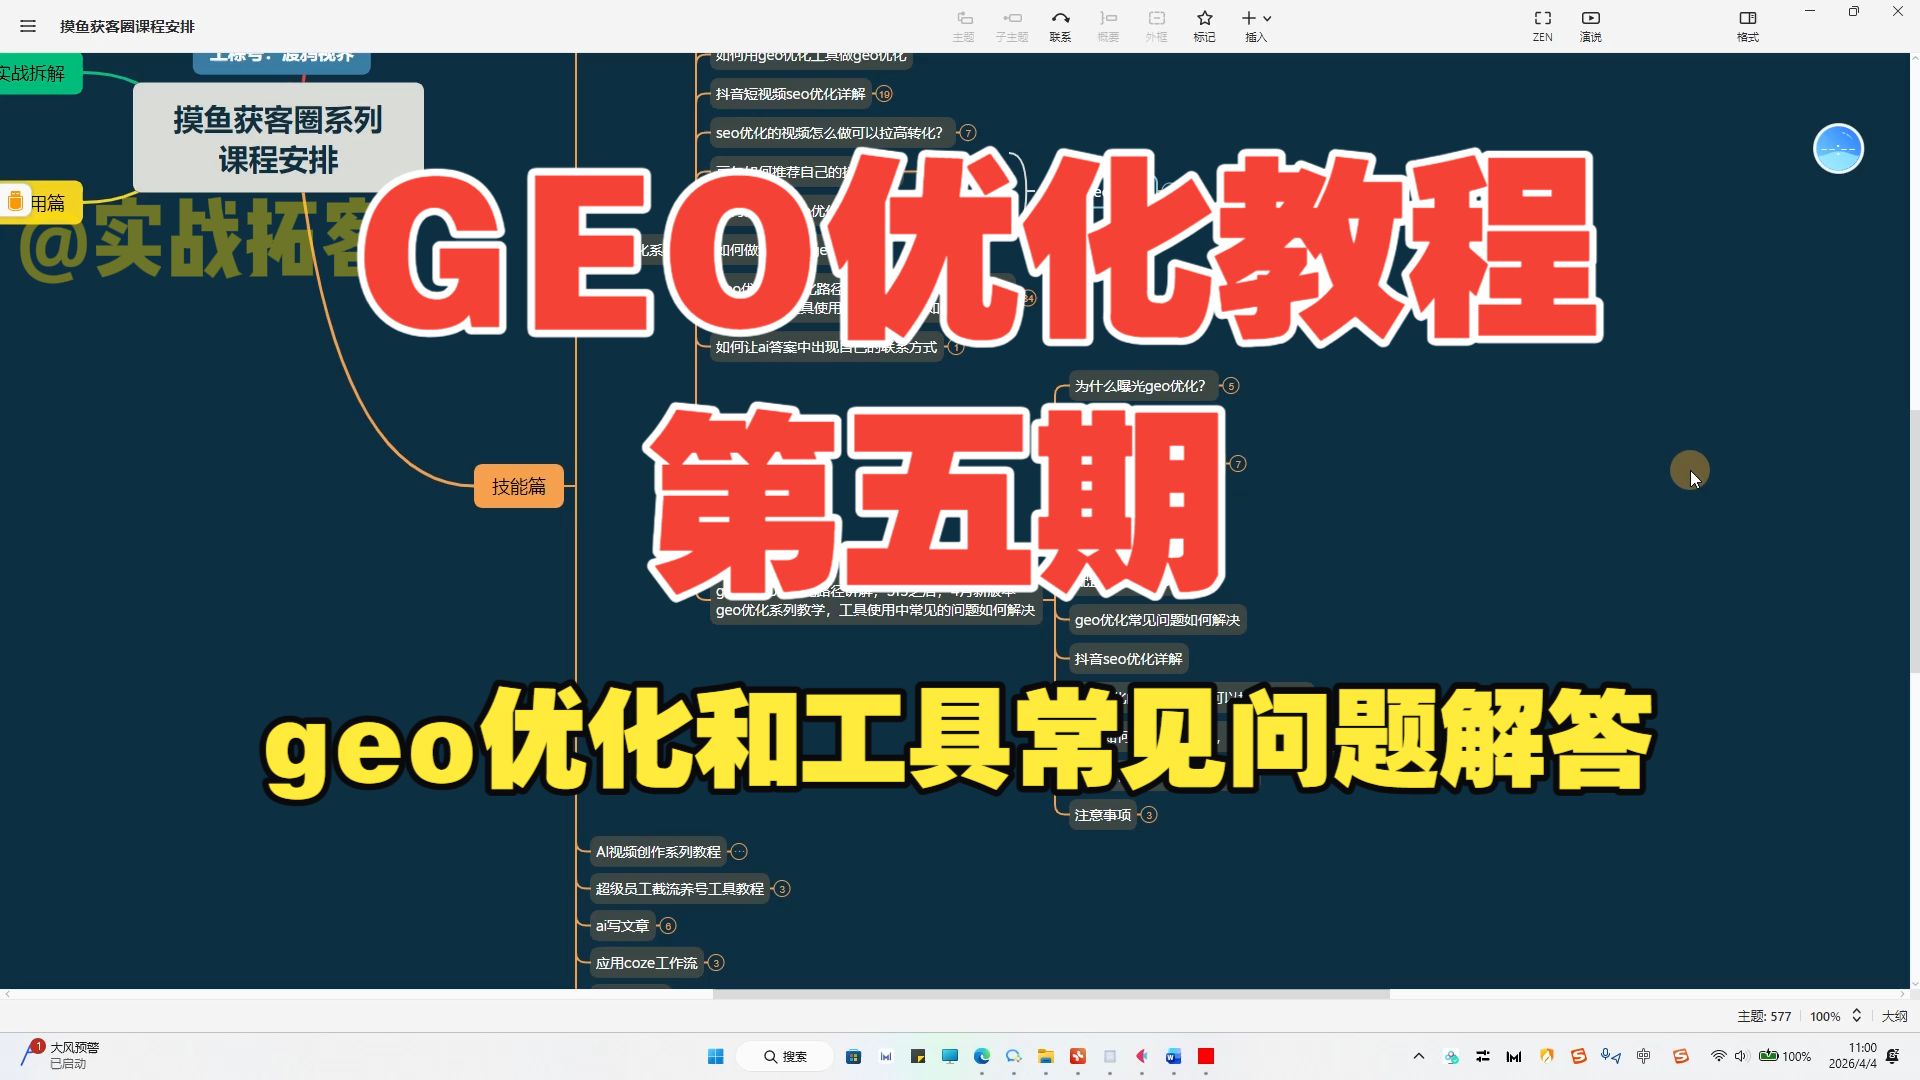
Task: Select the node geo优化常见问题如何解决
Action: point(1157,620)
